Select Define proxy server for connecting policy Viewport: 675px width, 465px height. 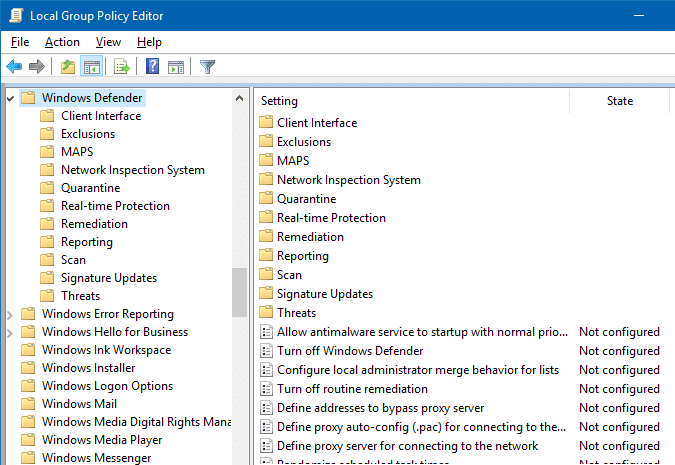(x=407, y=446)
